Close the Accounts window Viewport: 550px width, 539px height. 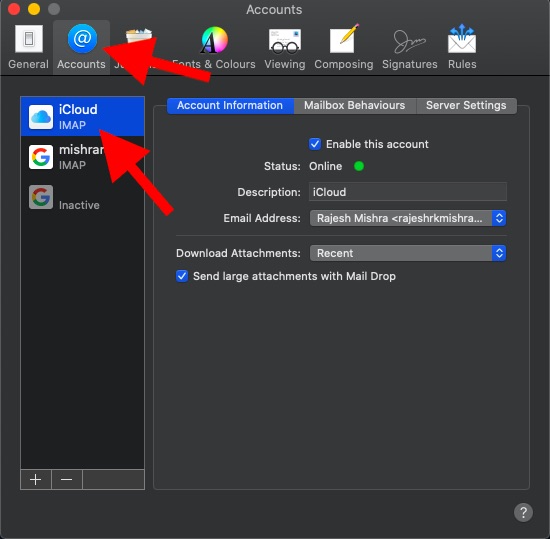[x=14, y=9]
